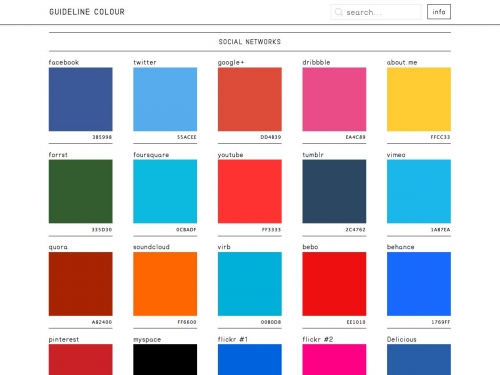Image resolution: width=500 pixels, height=375 pixels.
Task: Click the youtube red swatch
Action: click(250, 191)
